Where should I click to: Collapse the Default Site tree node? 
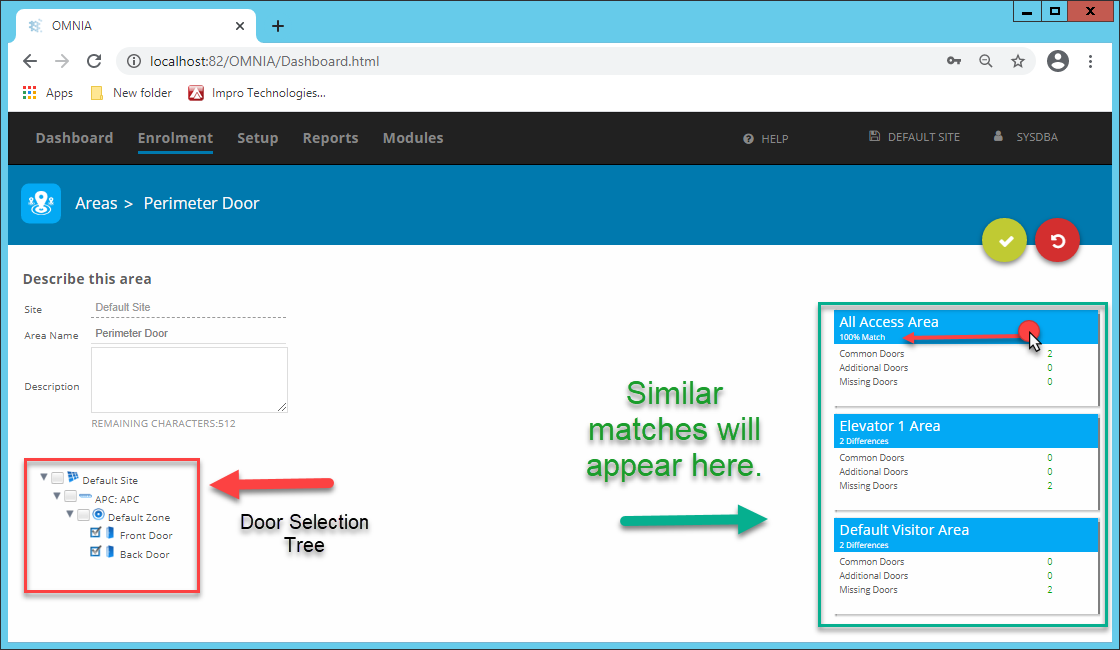click(44, 476)
